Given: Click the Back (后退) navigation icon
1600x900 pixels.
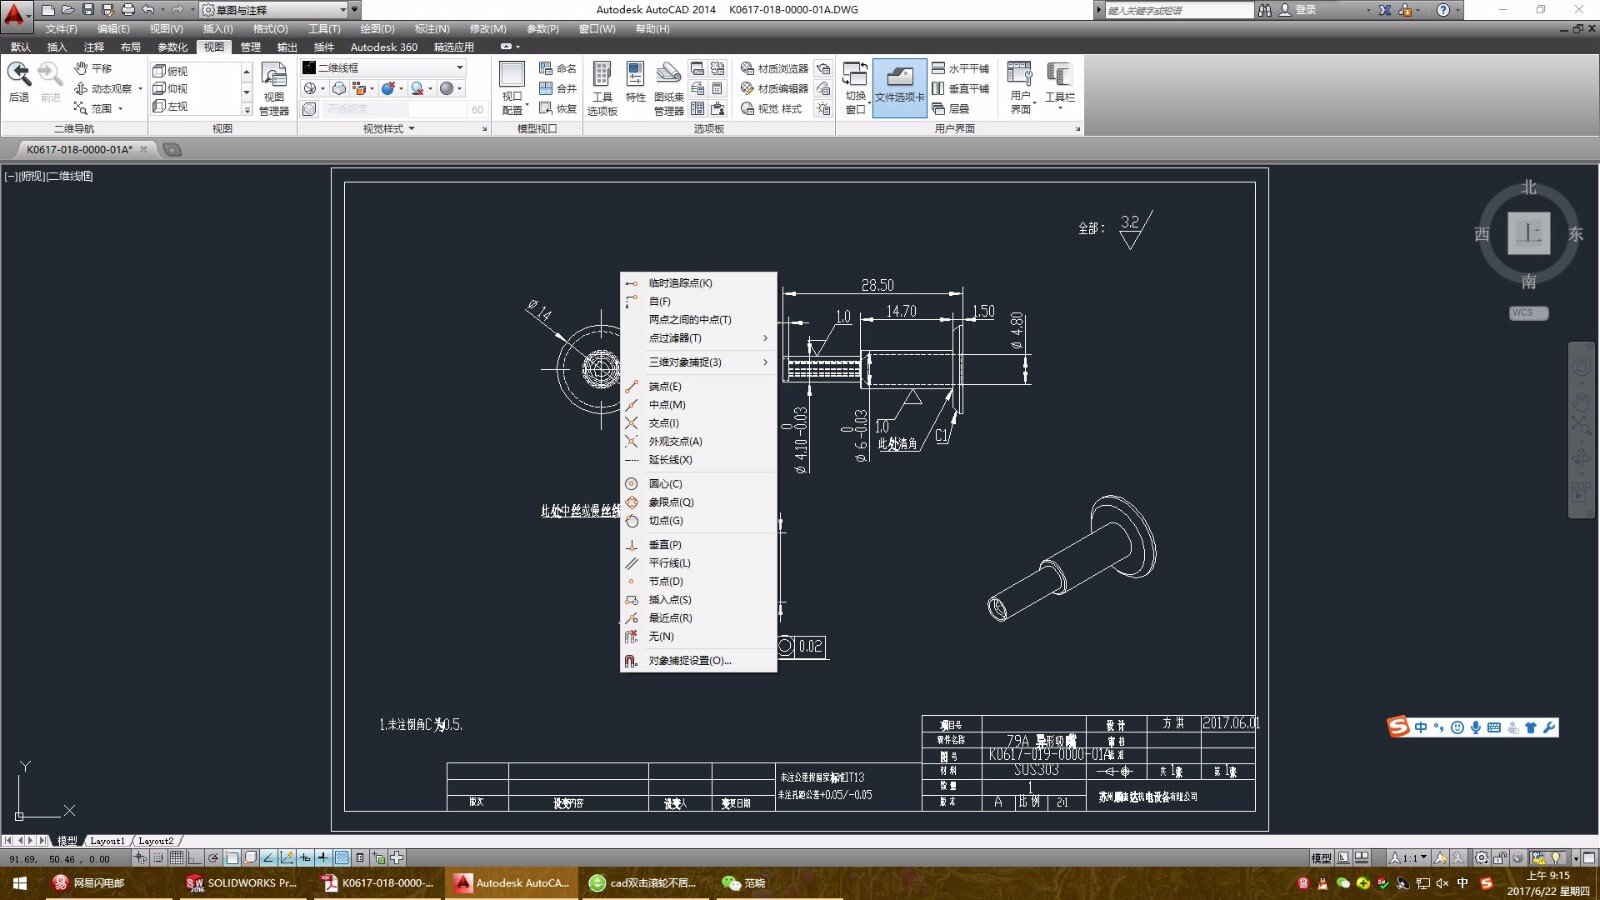Looking at the screenshot, I should point(19,81).
